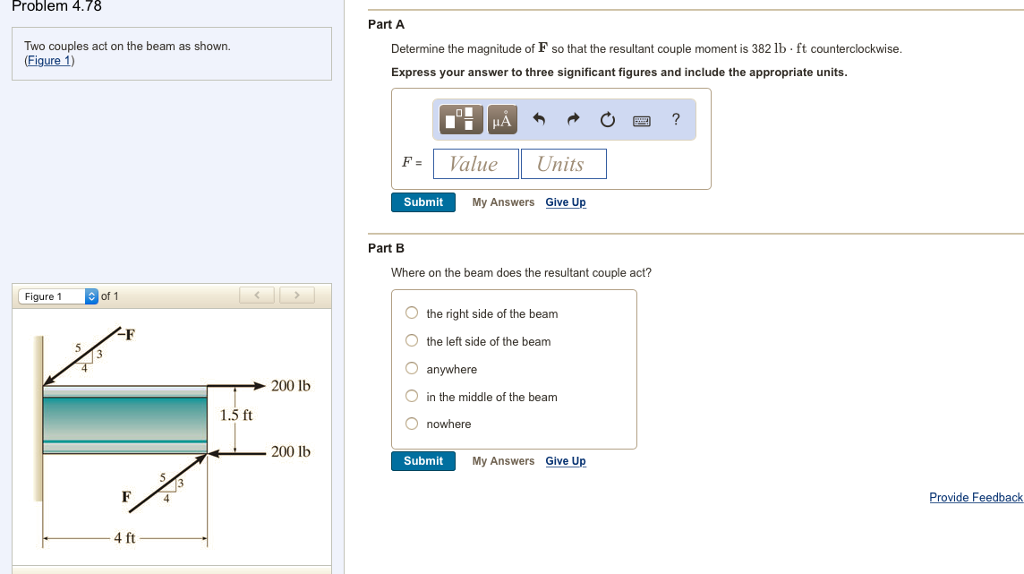Screen dimensions: 1024x574
Task: Give Up on Part B
Action: pyautogui.click(x=566, y=461)
